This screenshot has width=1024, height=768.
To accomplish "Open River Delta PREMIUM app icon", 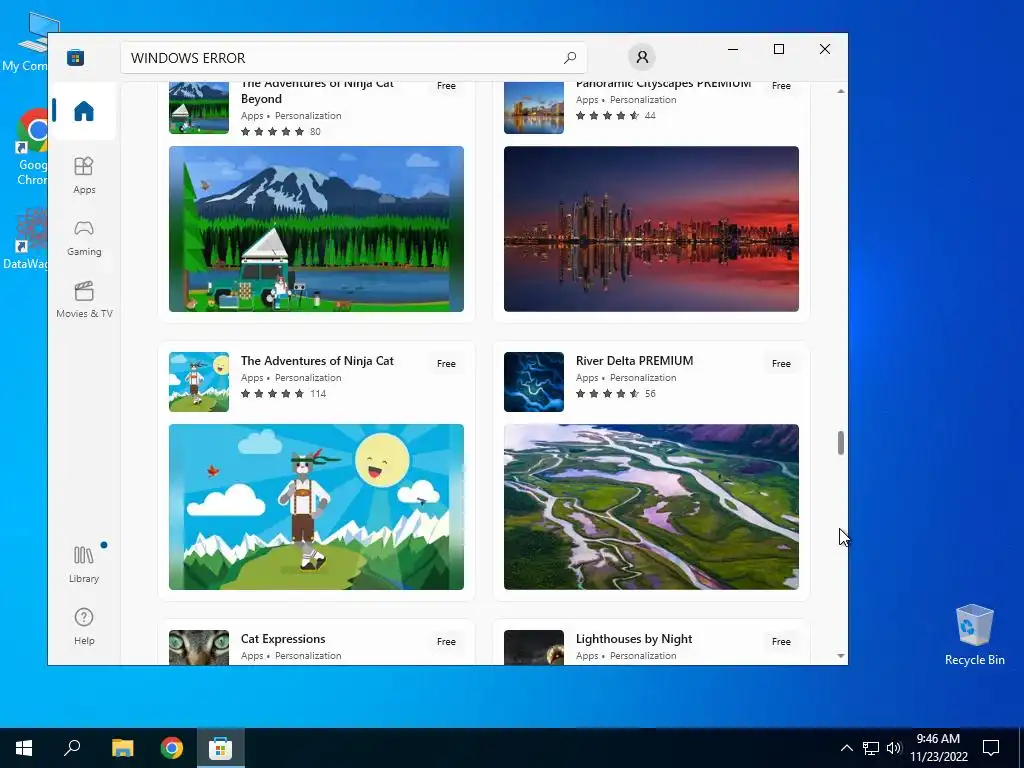I will [x=534, y=382].
